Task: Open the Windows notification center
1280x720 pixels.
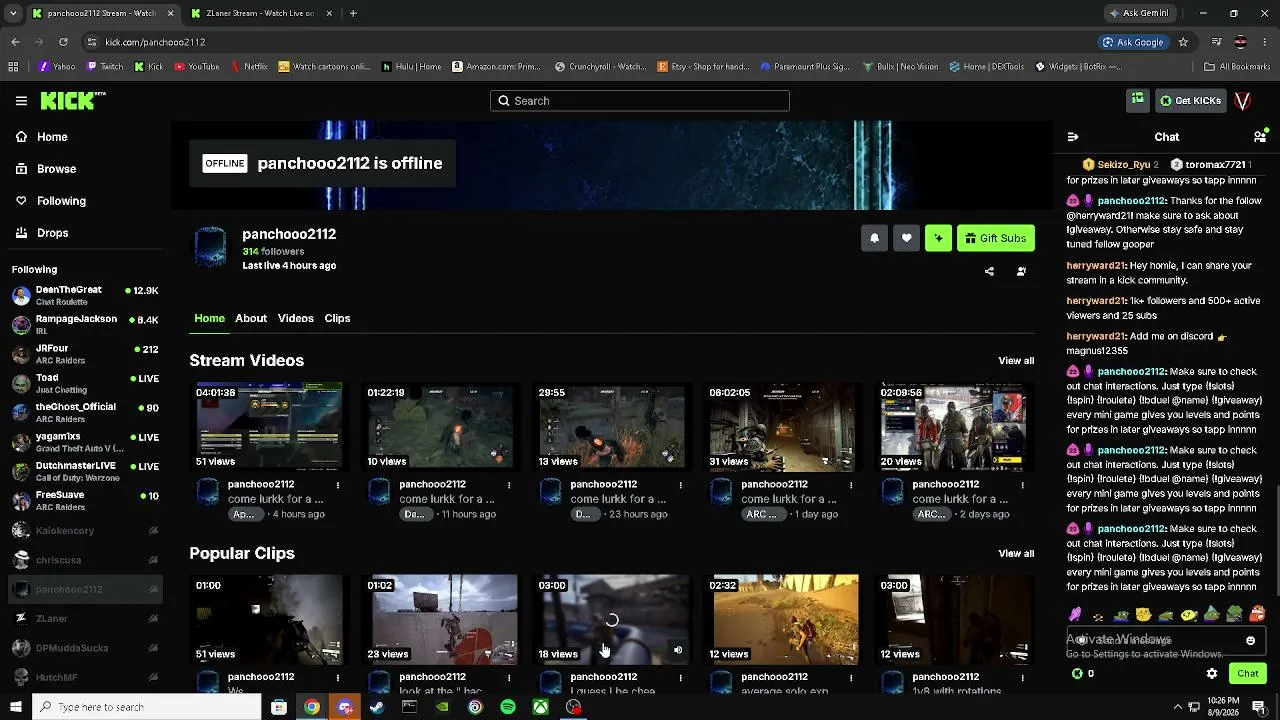Action: point(1259,707)
